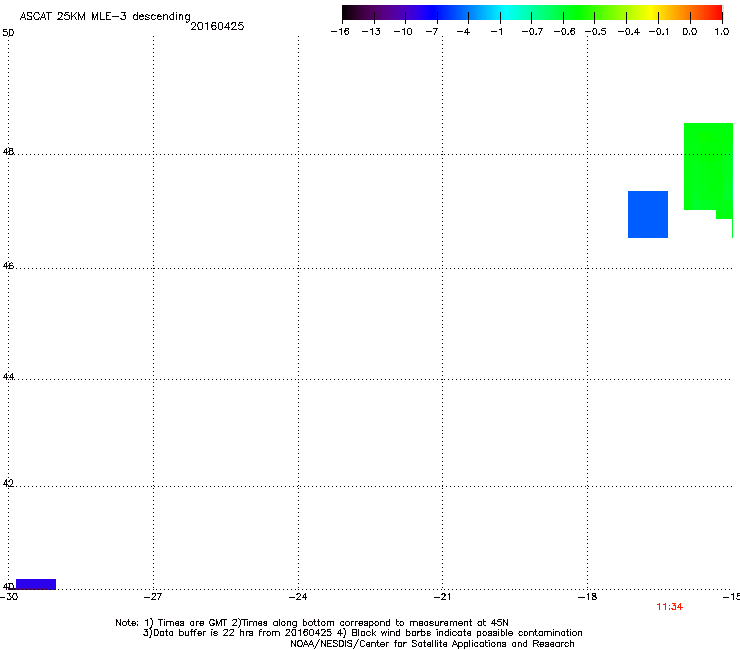
Task: Click the color bar label -1
Action: (496, 32)
